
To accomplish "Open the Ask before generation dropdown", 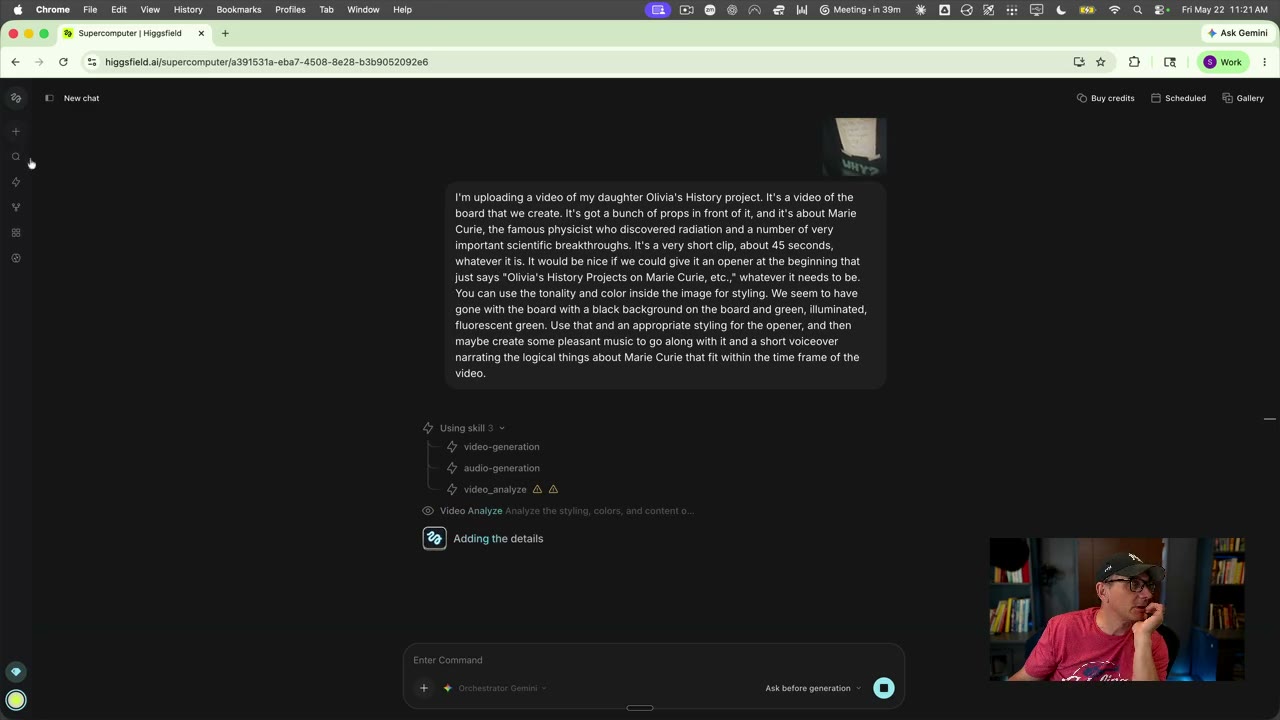I will click(813, 688).
